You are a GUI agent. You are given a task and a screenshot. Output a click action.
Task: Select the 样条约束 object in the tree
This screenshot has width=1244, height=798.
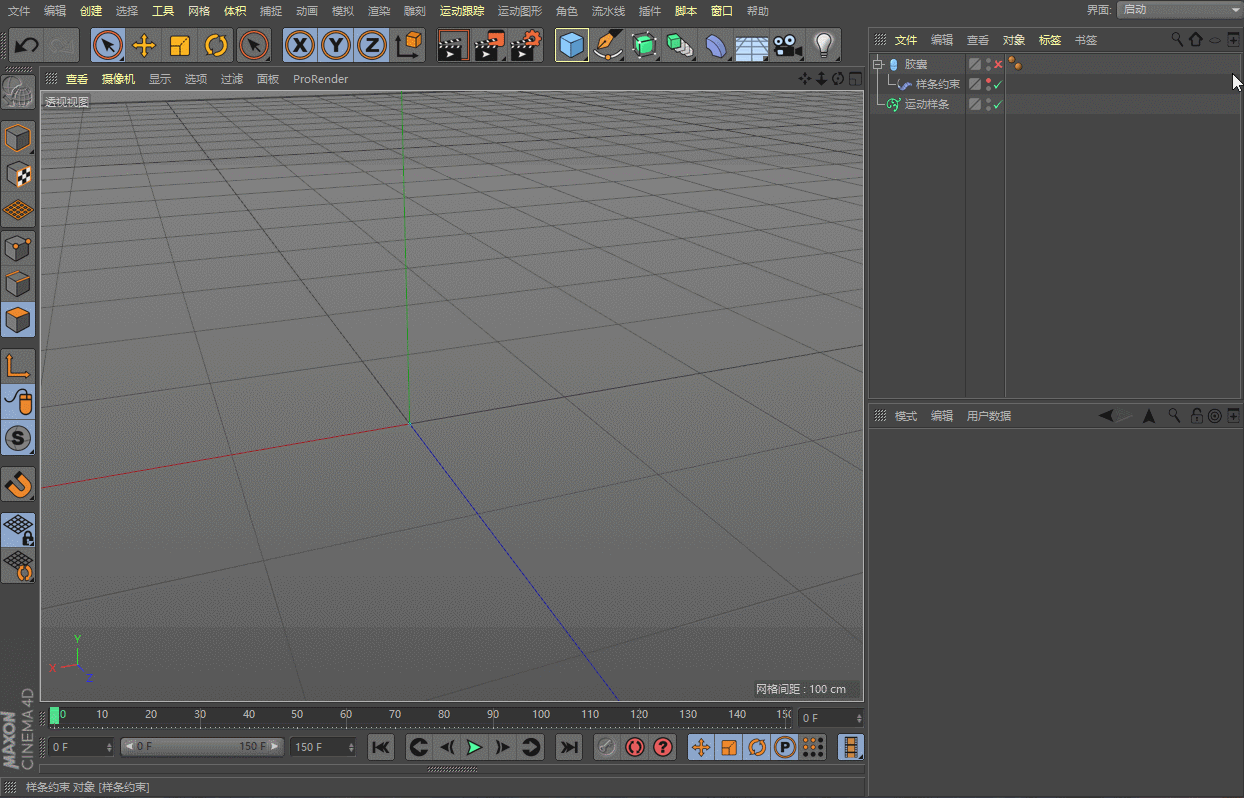point(937,84)
